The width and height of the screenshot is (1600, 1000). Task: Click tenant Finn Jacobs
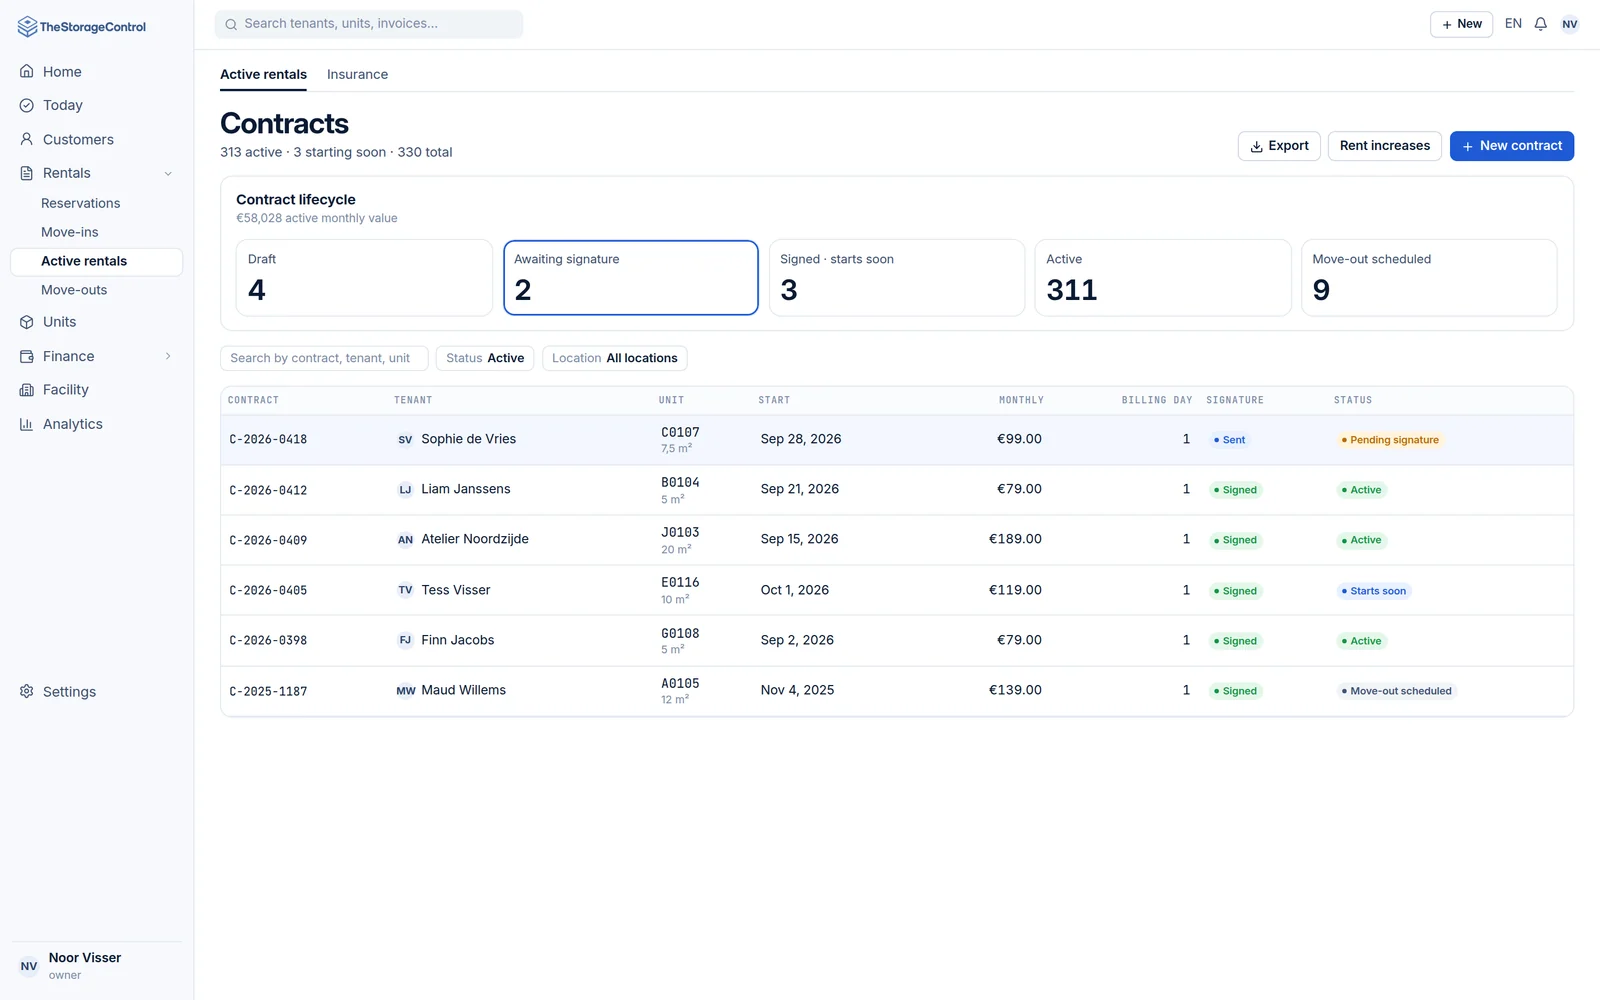point(458,640)
